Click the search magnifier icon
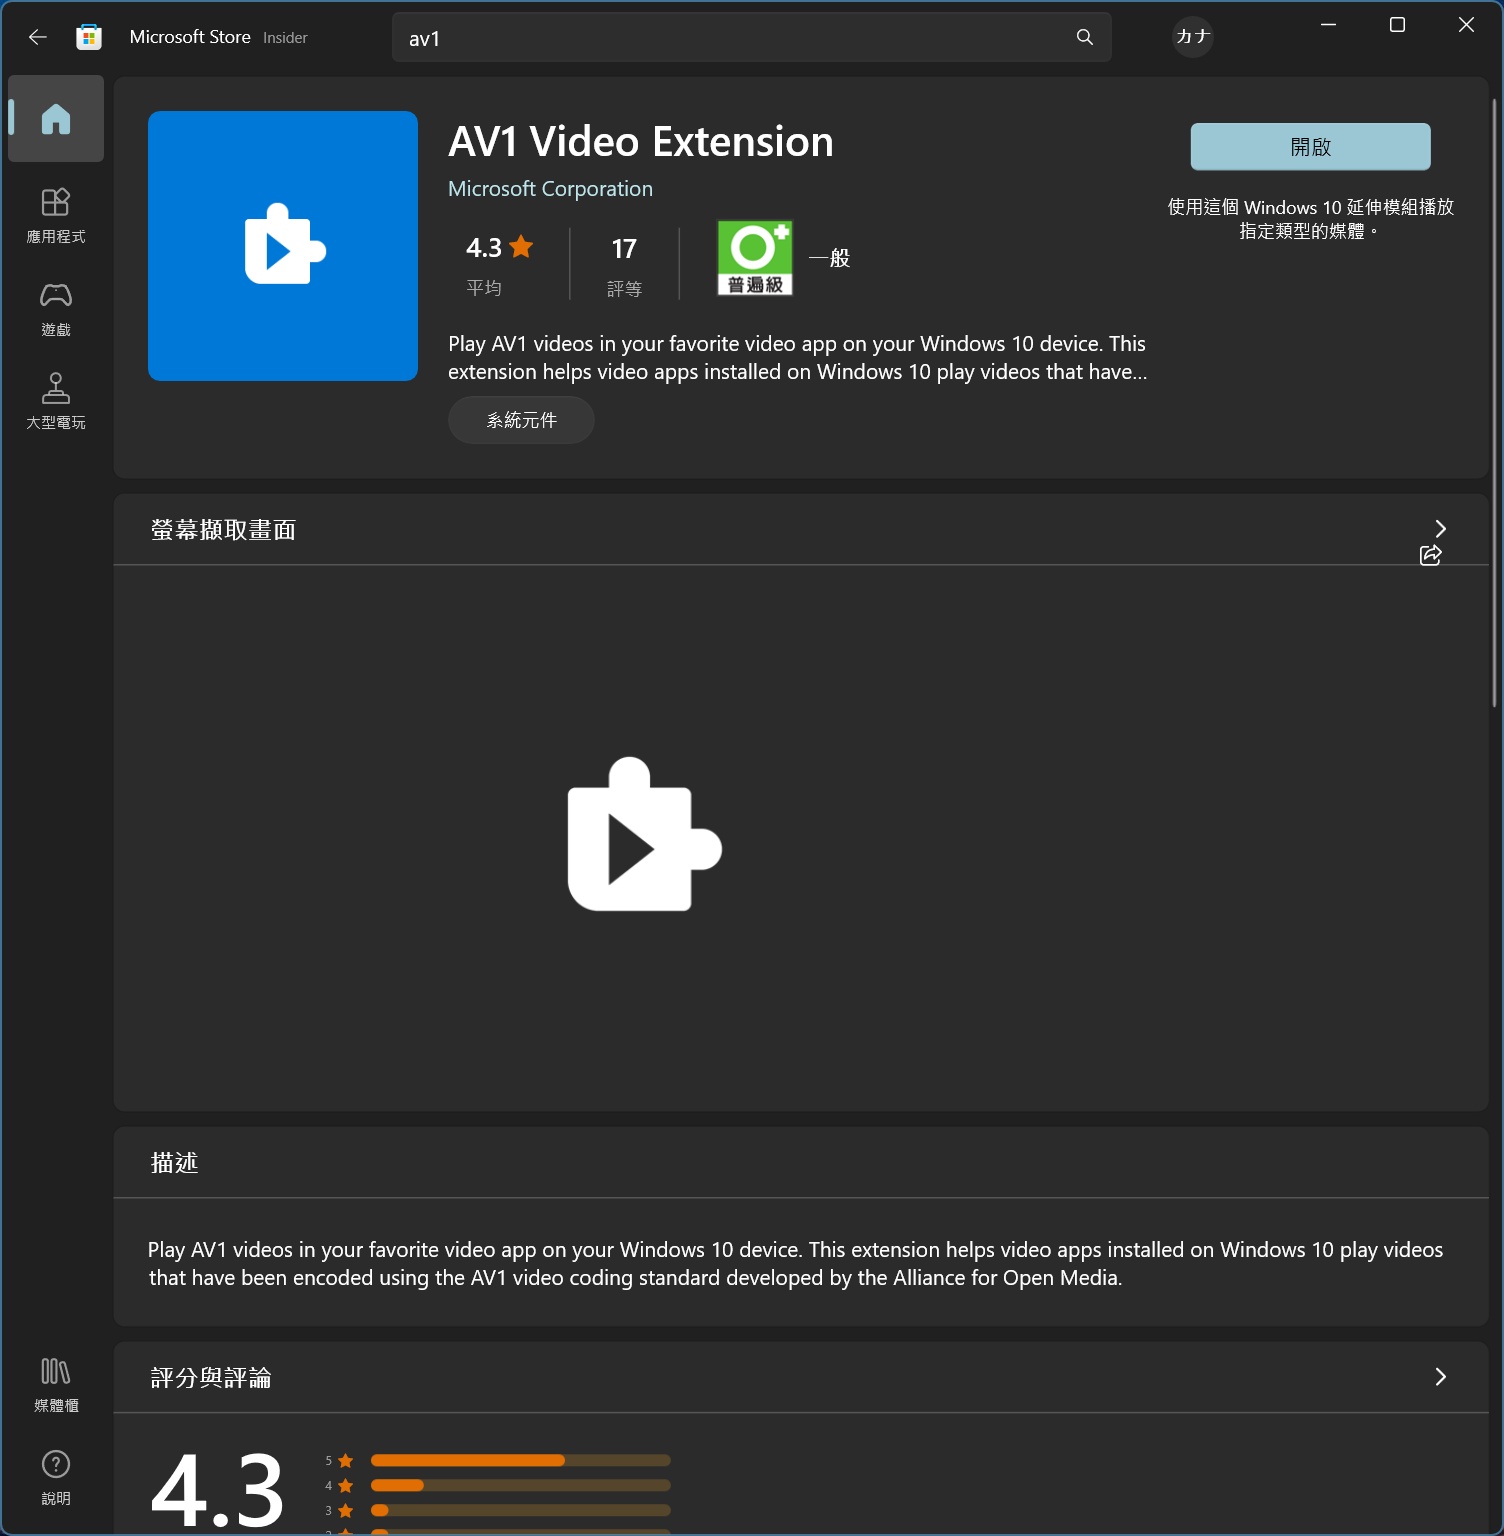This screenshot has height=1536, width=1504. 1085,37
